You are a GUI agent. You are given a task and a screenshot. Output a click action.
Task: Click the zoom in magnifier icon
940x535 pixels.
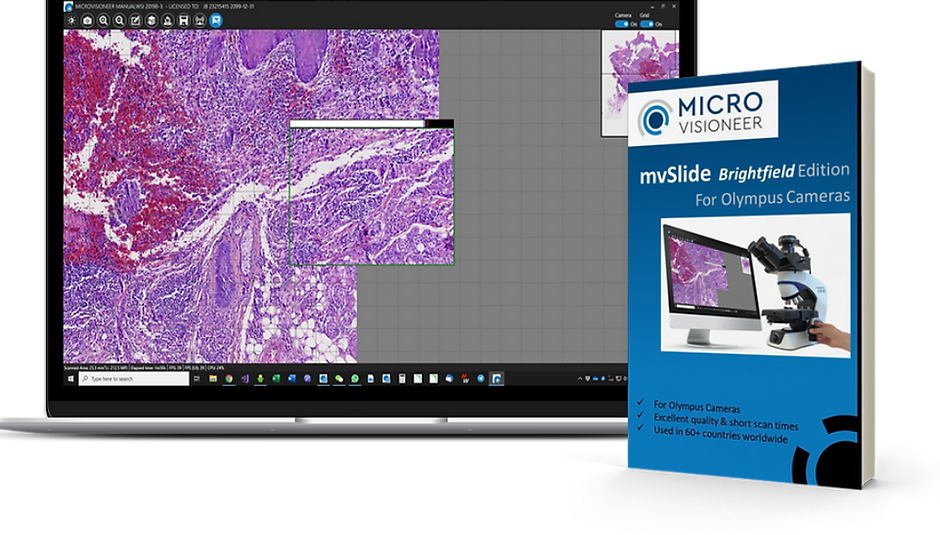tap(104, 20)
